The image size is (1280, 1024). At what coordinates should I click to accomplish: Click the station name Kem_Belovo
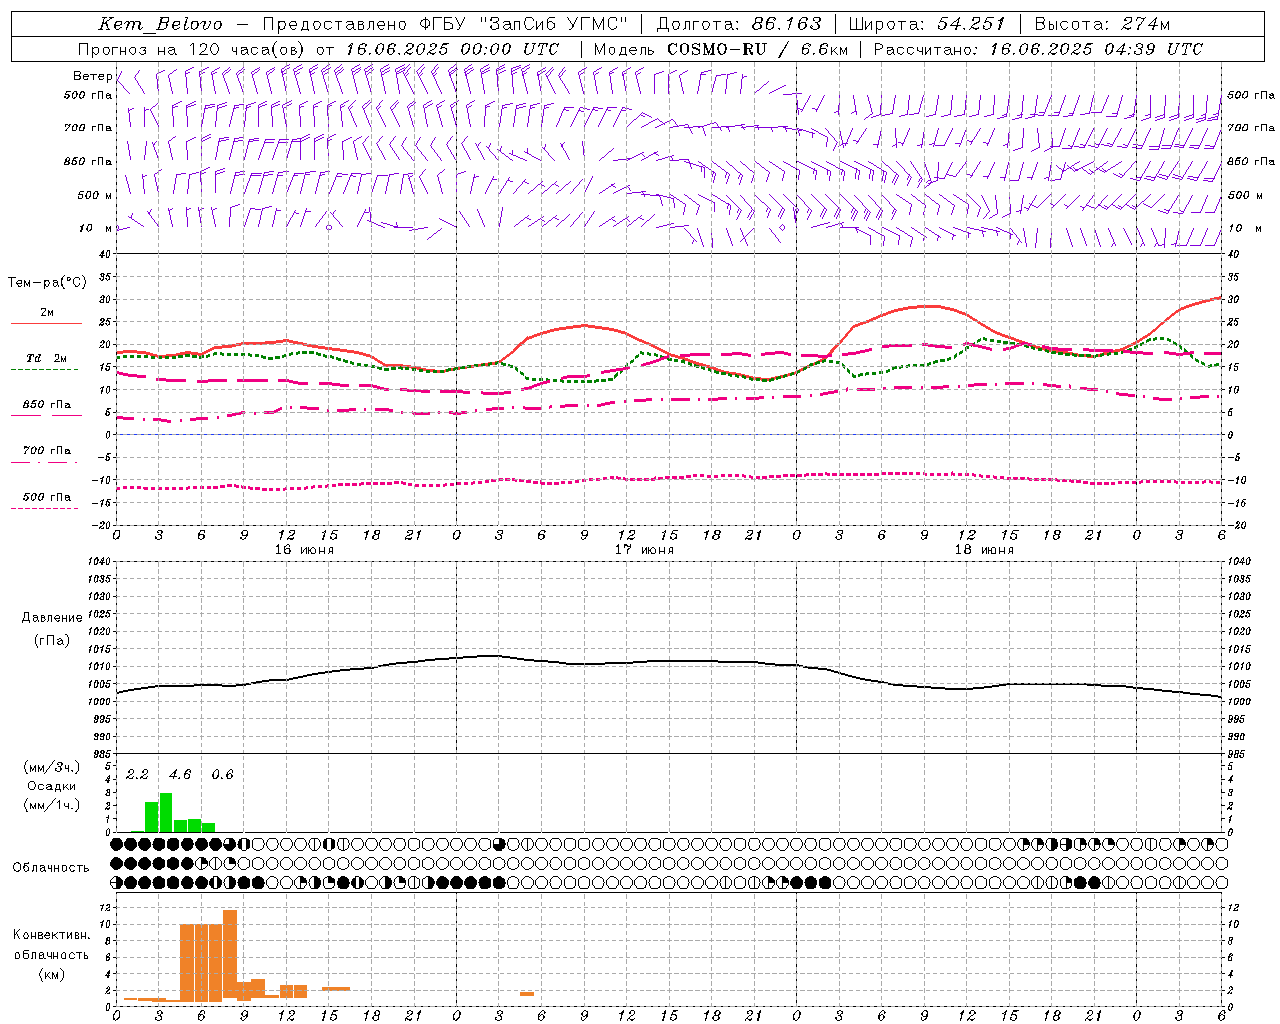point(160,24)
